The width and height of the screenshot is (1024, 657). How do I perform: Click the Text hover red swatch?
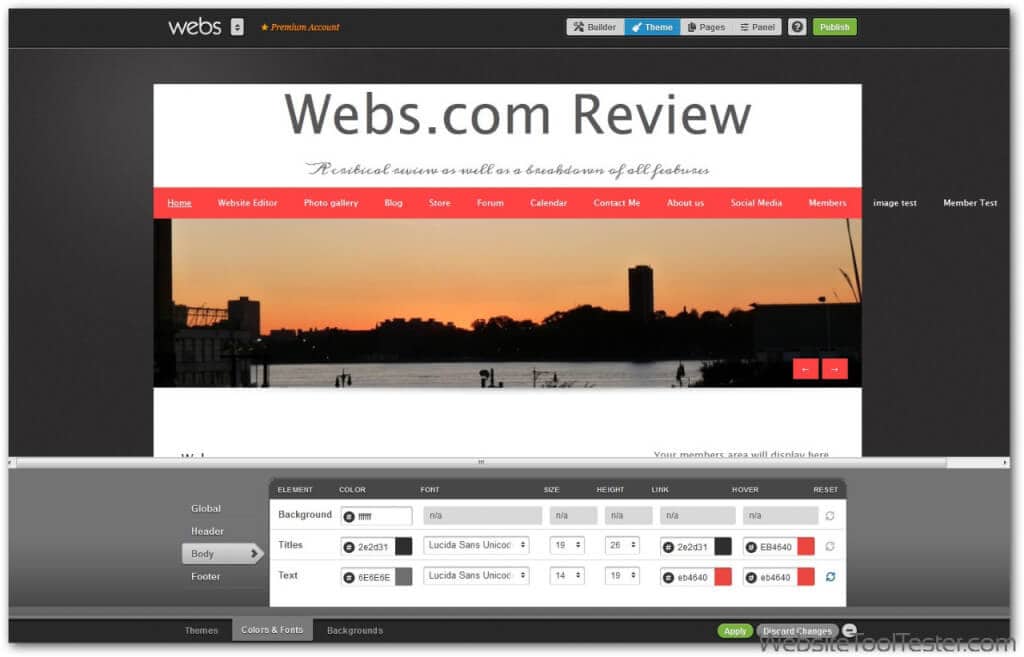click(806, 577)
